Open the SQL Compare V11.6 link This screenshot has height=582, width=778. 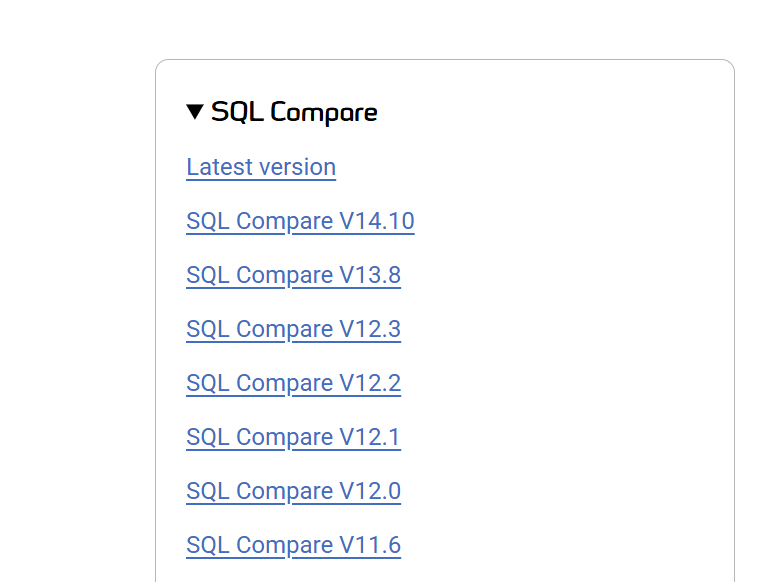coord(293,545)
